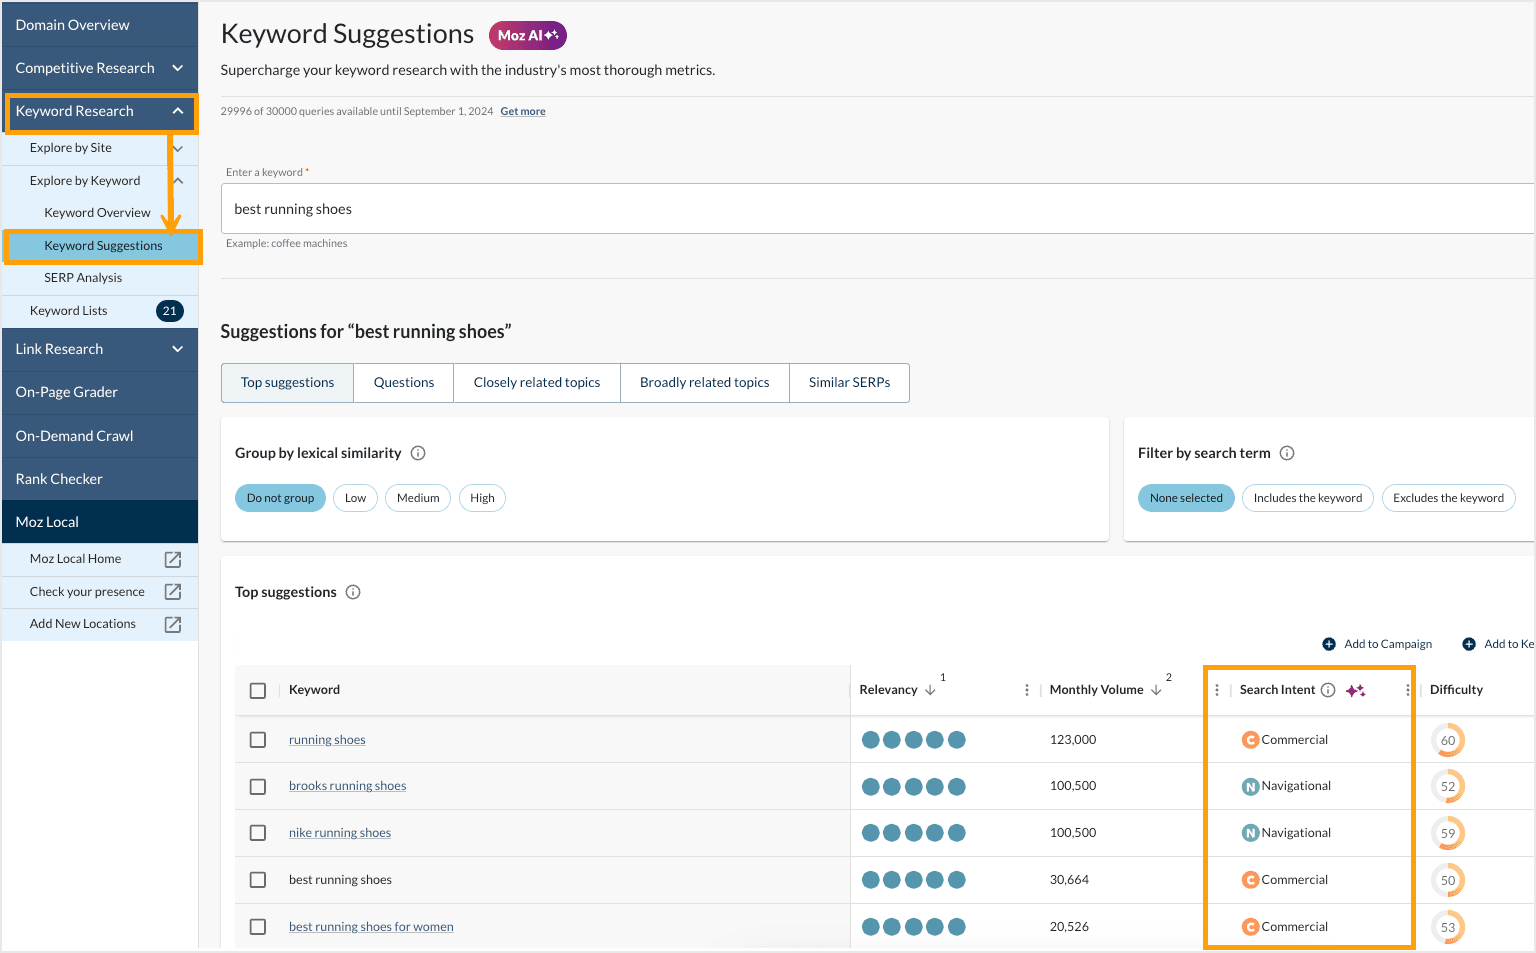Image resolution: width=1536 pixels, height=953 pixels.
Task: Open the Closely related topics tab
Action: 537,383
